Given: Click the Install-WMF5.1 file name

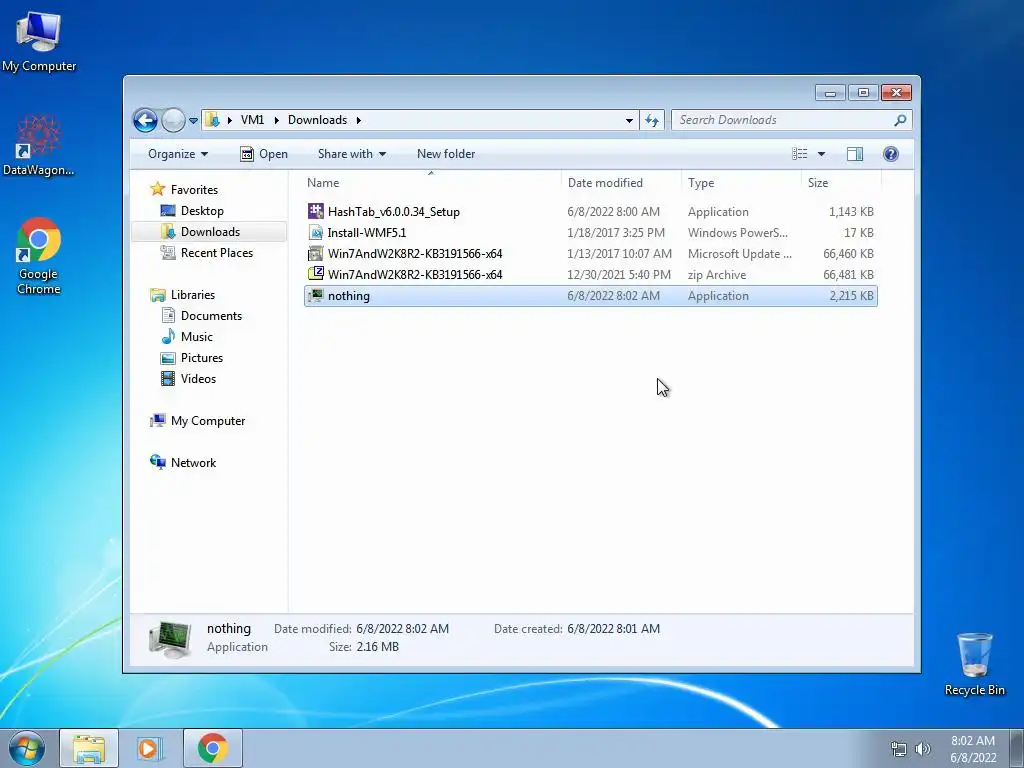Looking at the screenshot, I should (366, 232).
